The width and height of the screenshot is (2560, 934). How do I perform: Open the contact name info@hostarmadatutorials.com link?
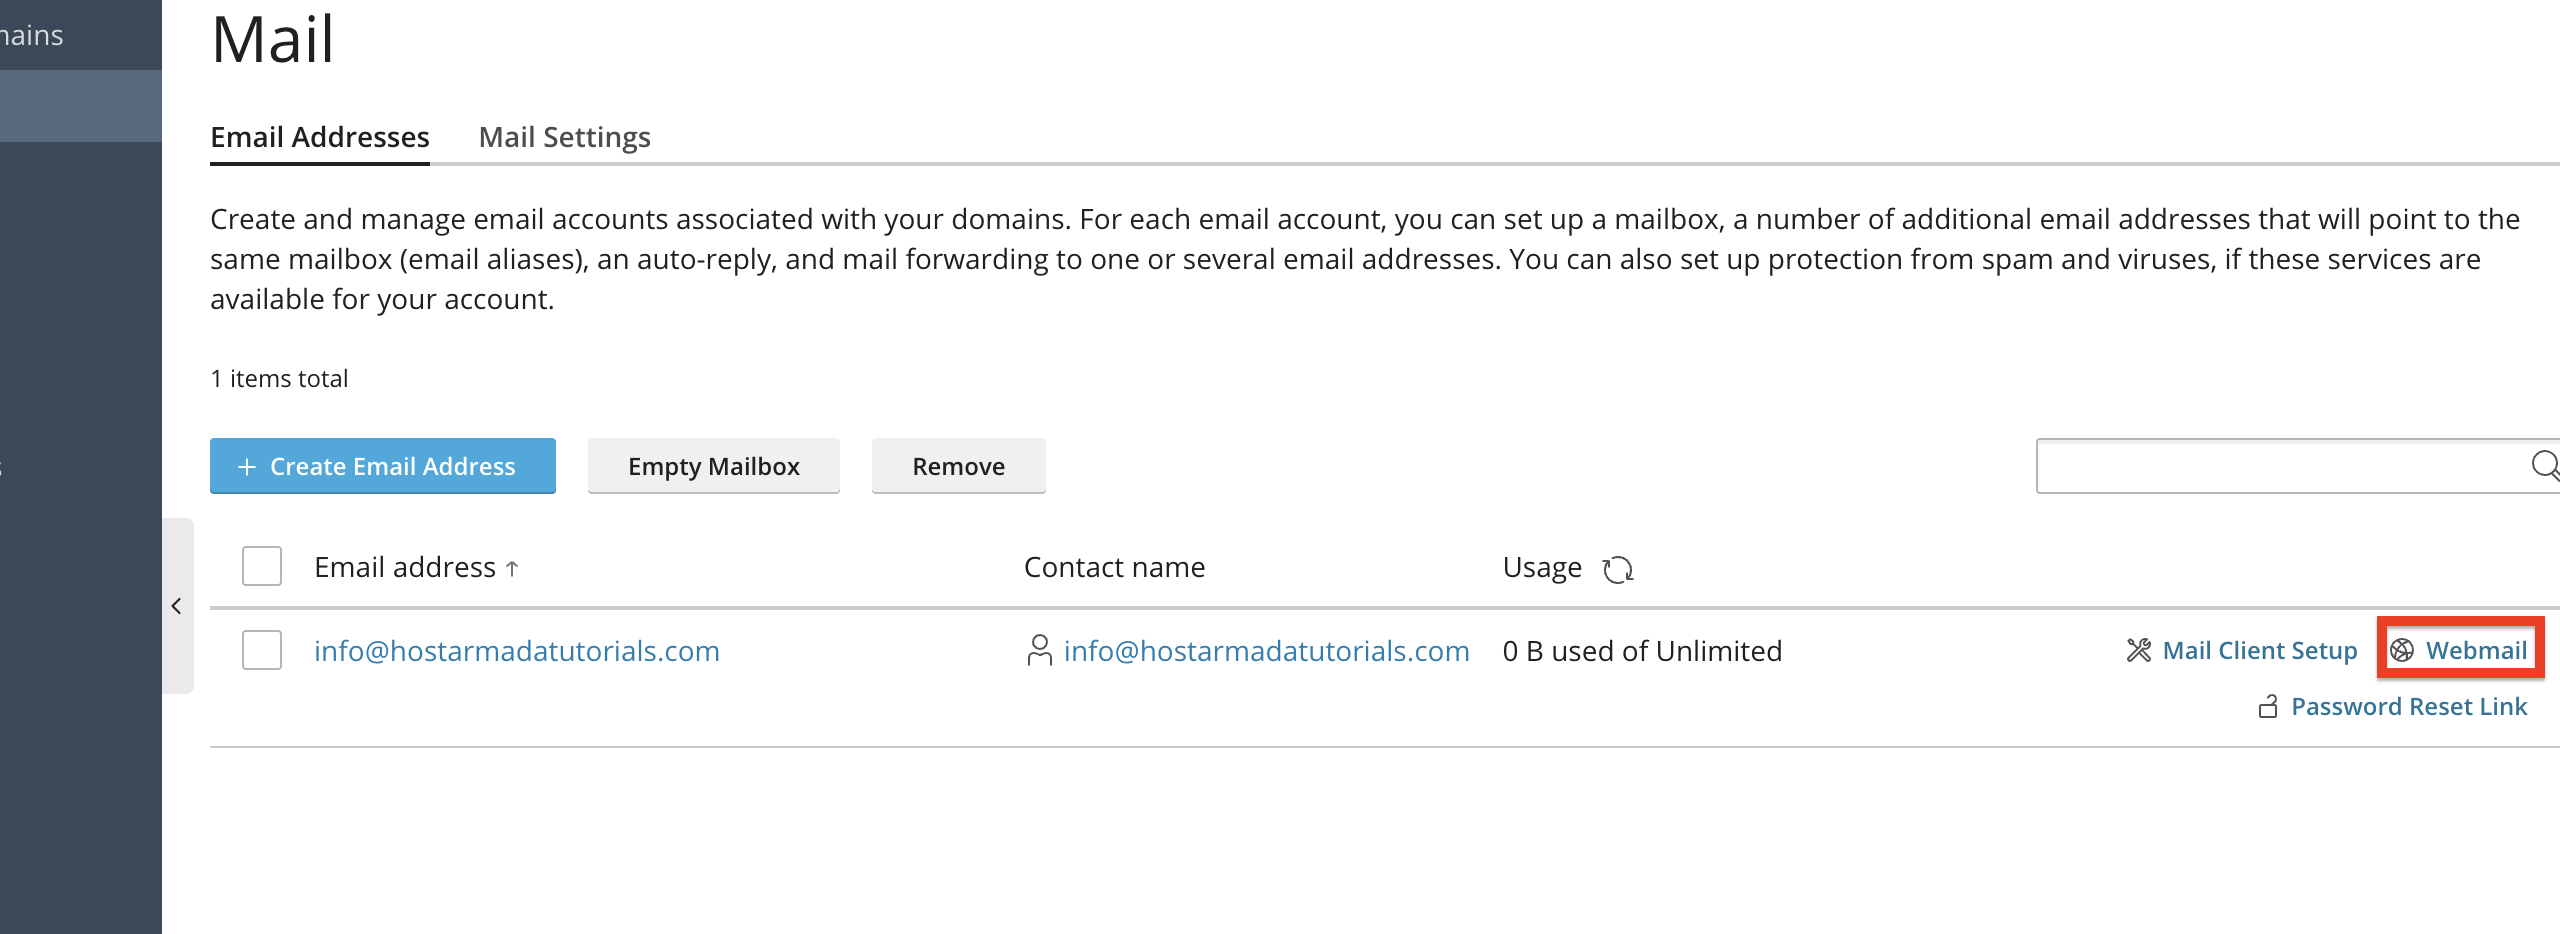click(1266, 651)
